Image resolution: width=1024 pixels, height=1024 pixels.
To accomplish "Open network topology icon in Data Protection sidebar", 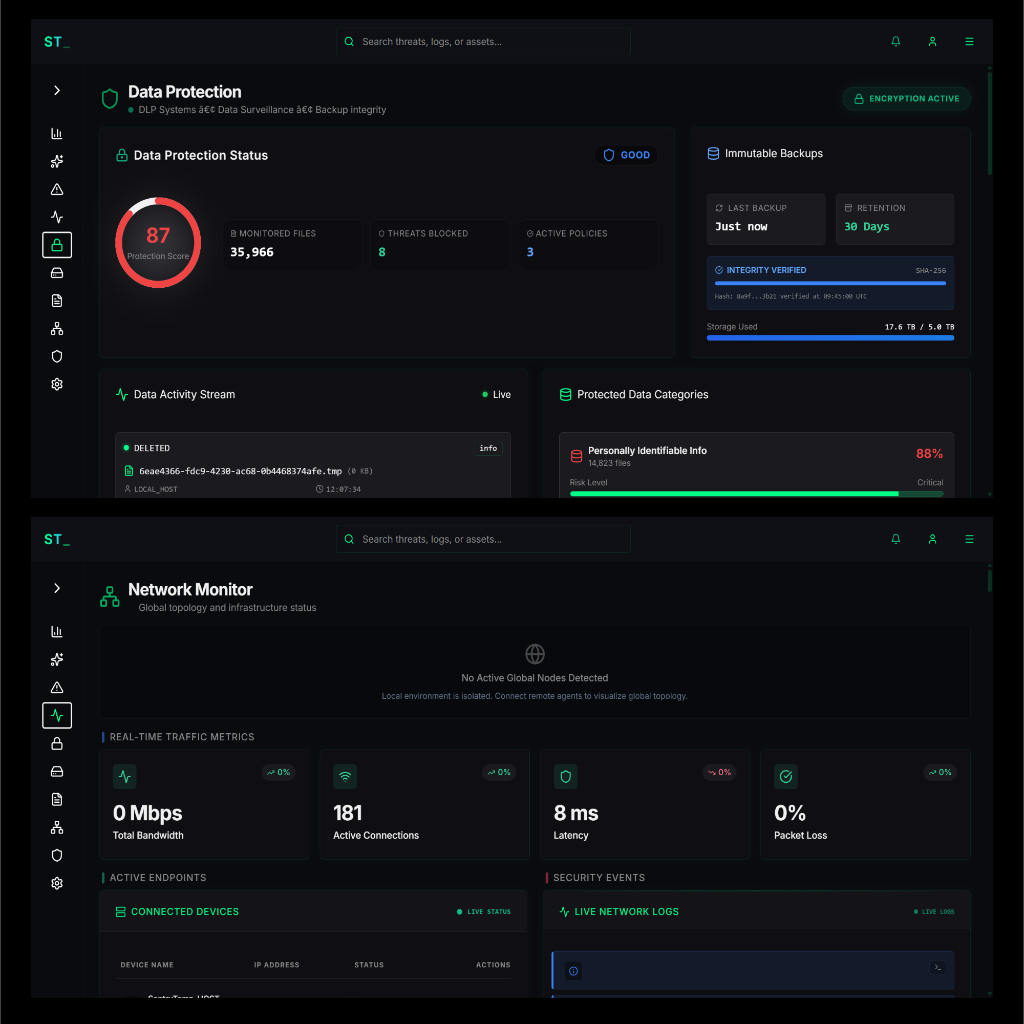I will (x=57, y=328).
